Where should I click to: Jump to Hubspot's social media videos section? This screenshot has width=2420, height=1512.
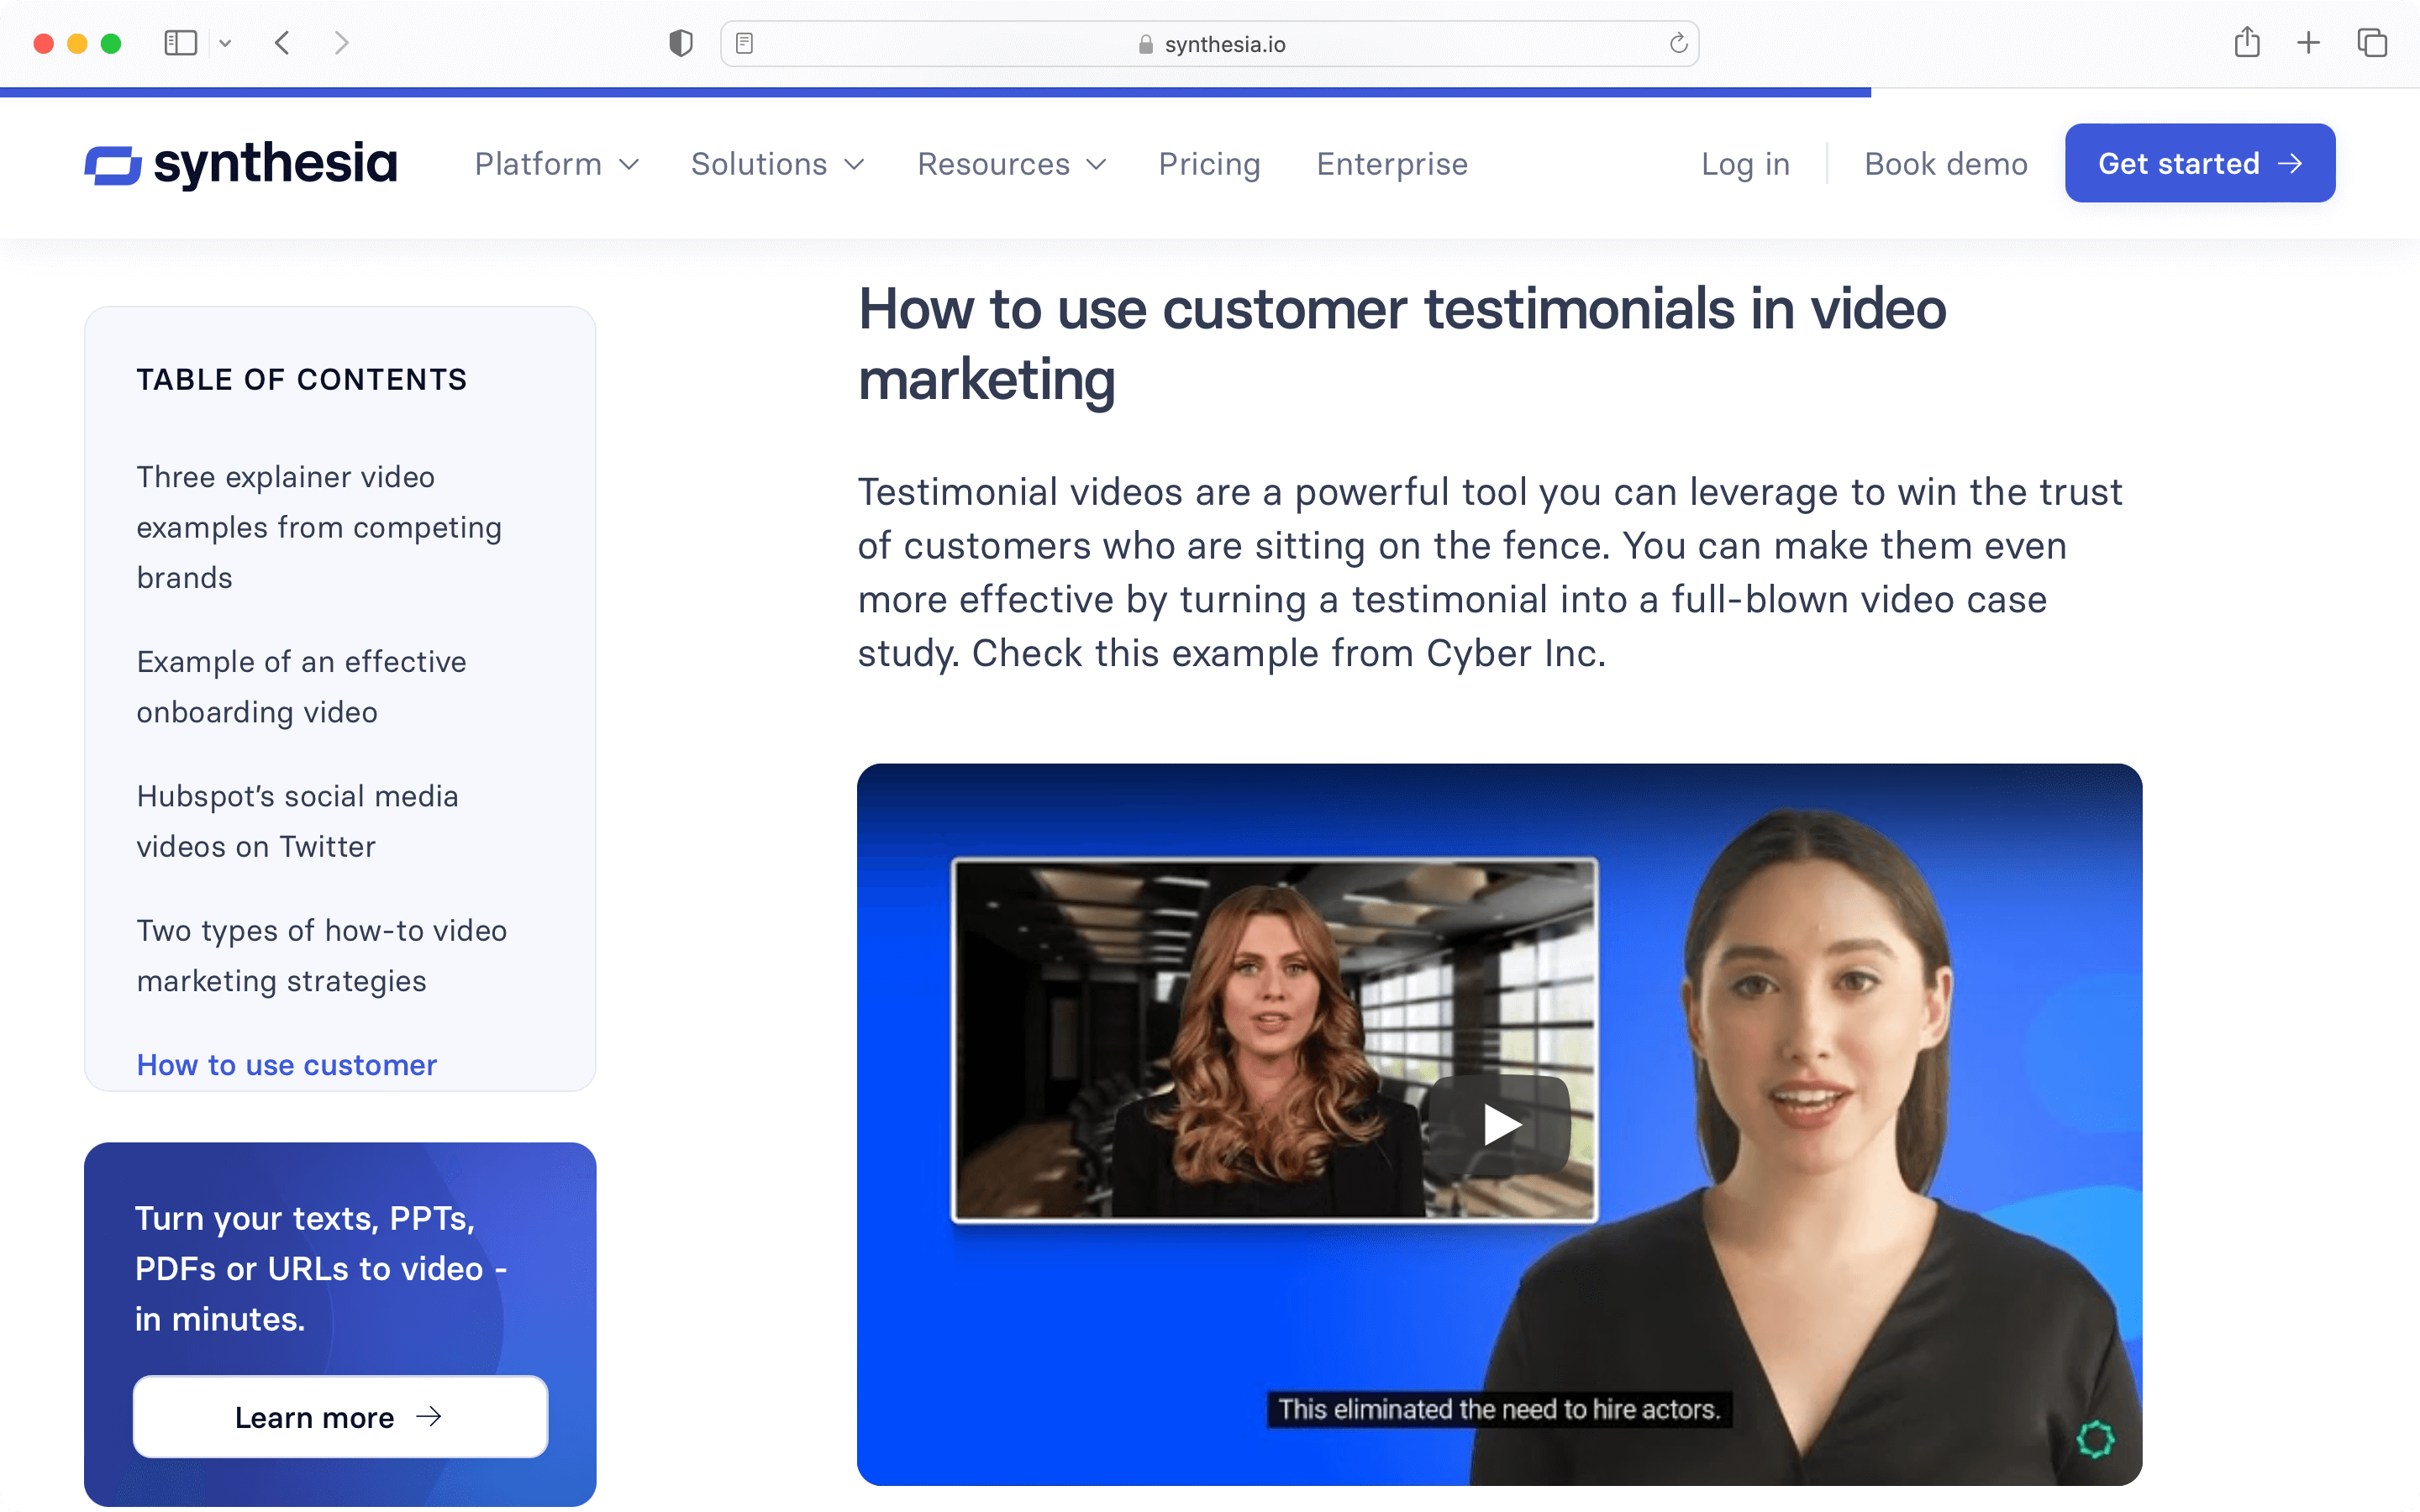click(x=297, y=821)
